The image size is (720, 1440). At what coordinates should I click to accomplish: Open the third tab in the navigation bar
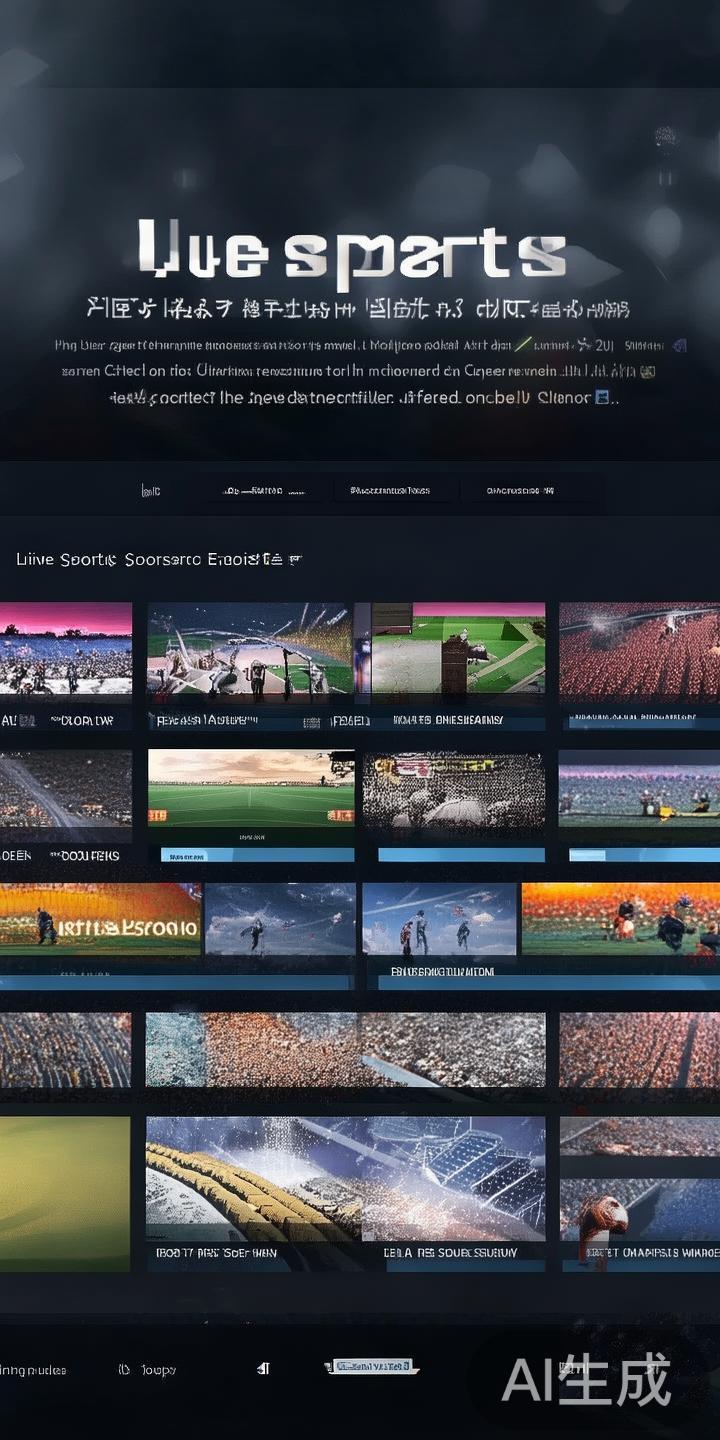coord(389,491)
